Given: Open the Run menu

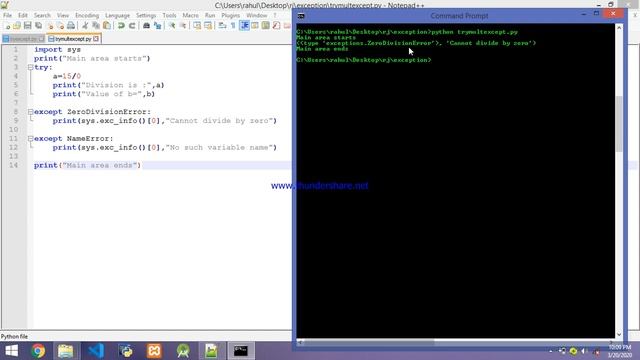Looking at the screenshot, I should 210,15.
